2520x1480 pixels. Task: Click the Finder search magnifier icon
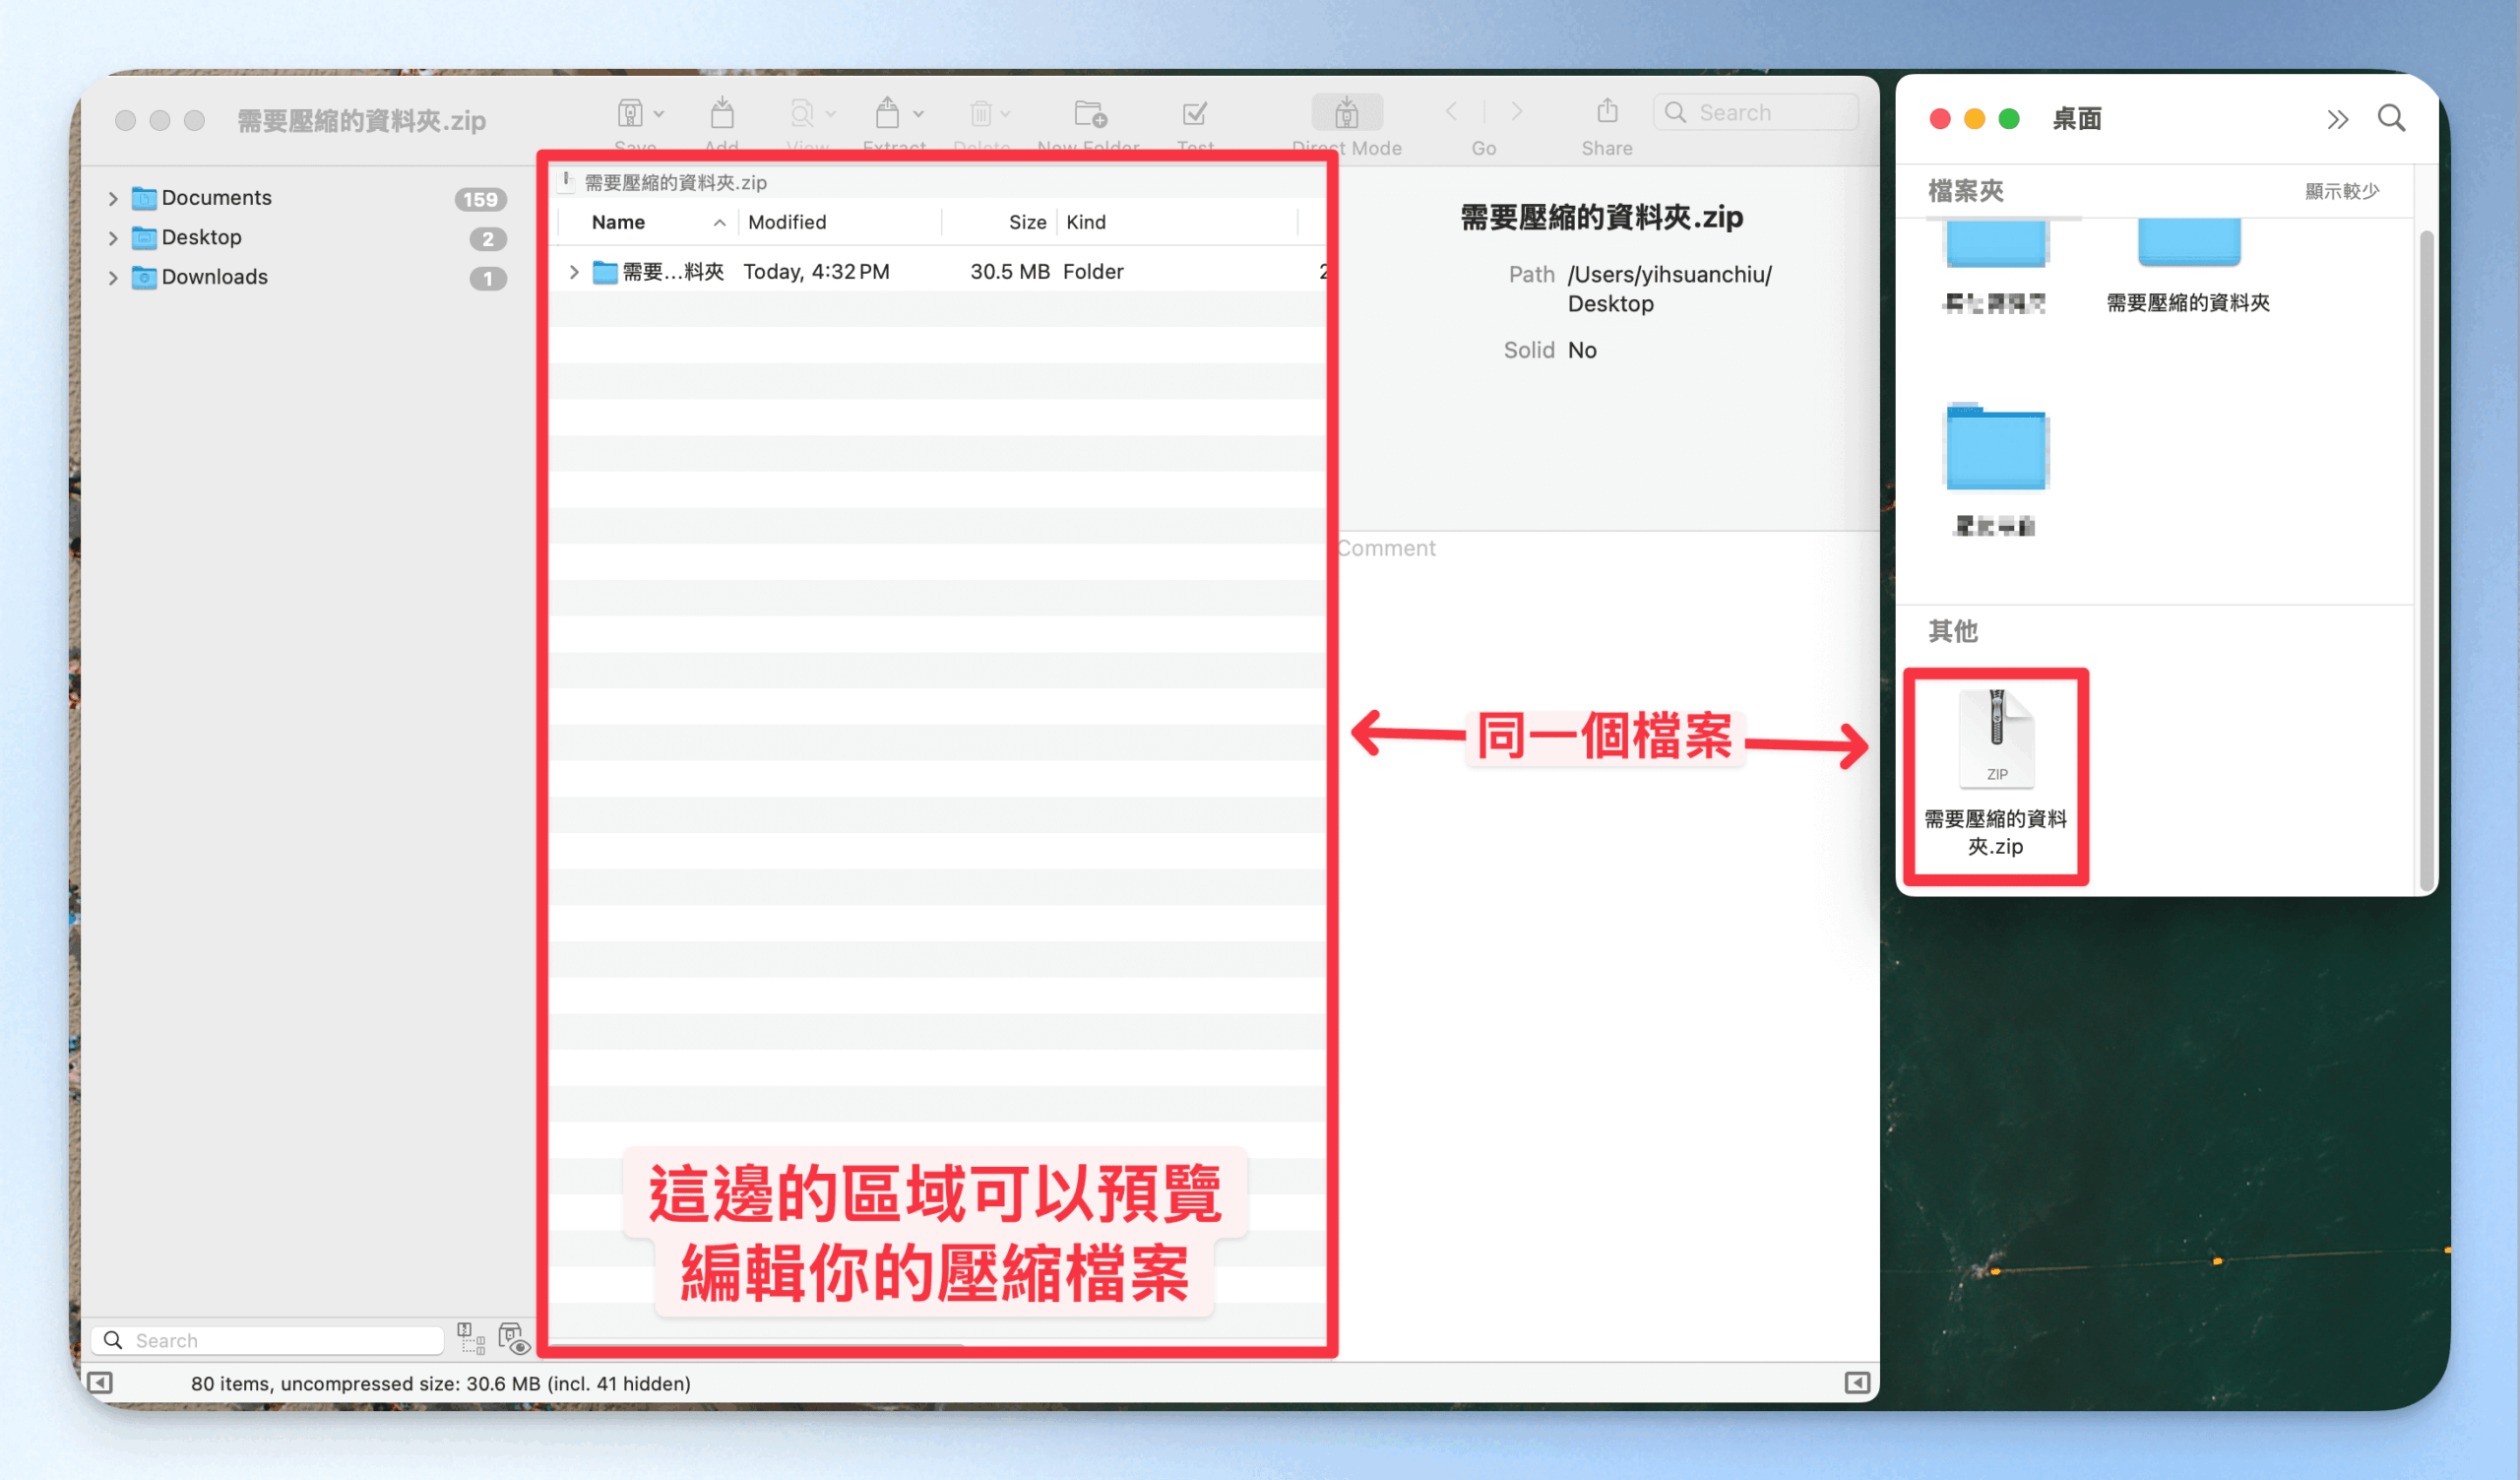click(x=2391, y=119)
